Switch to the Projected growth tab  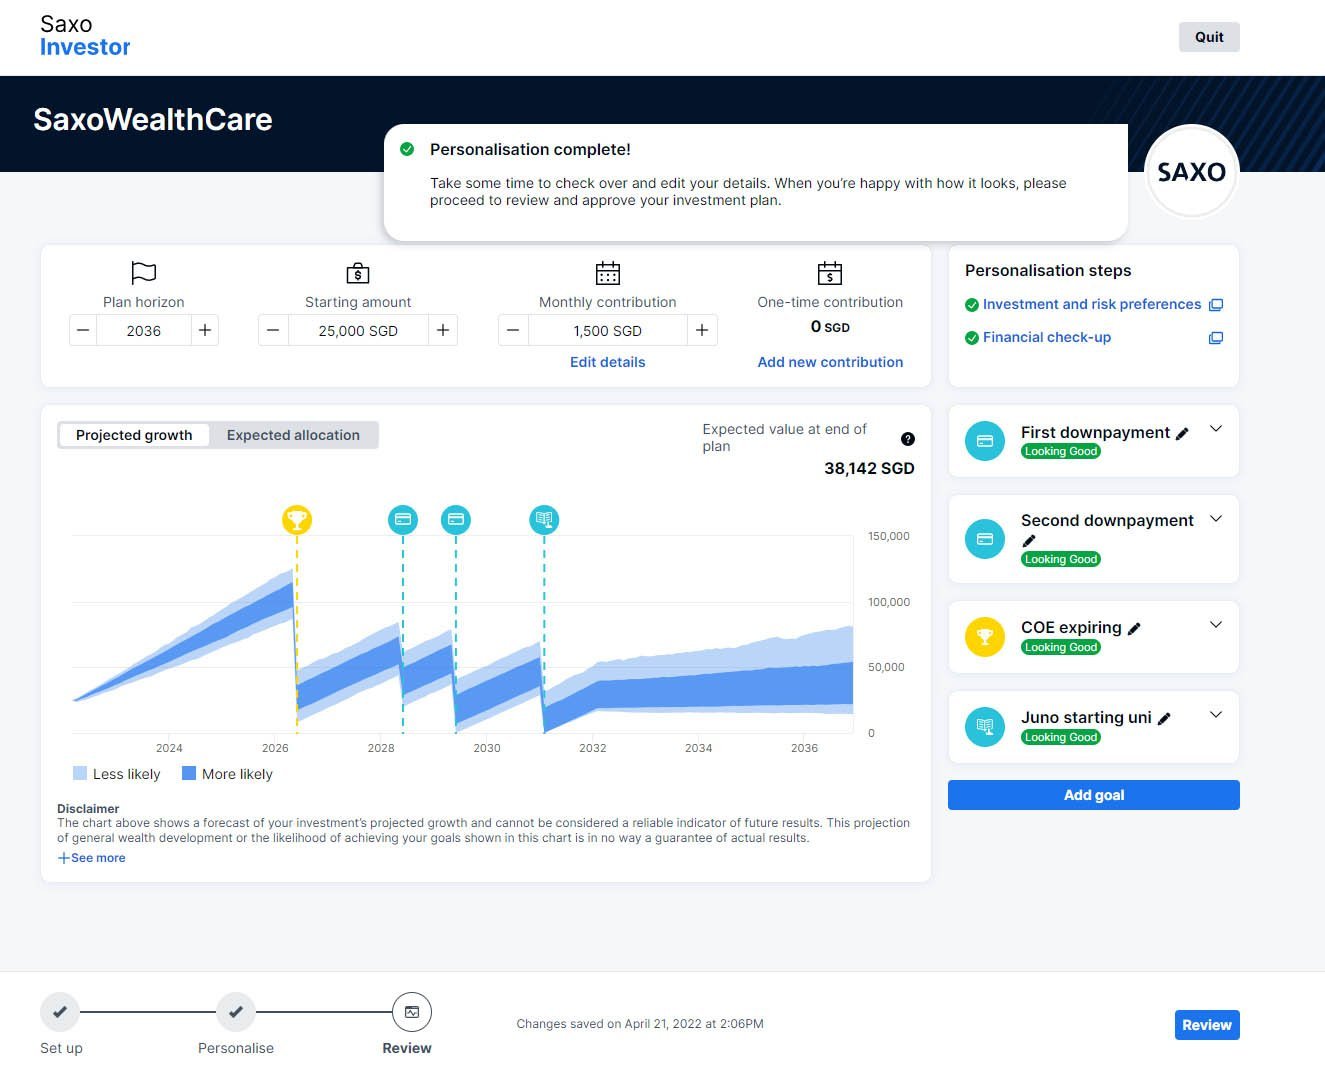134,435
